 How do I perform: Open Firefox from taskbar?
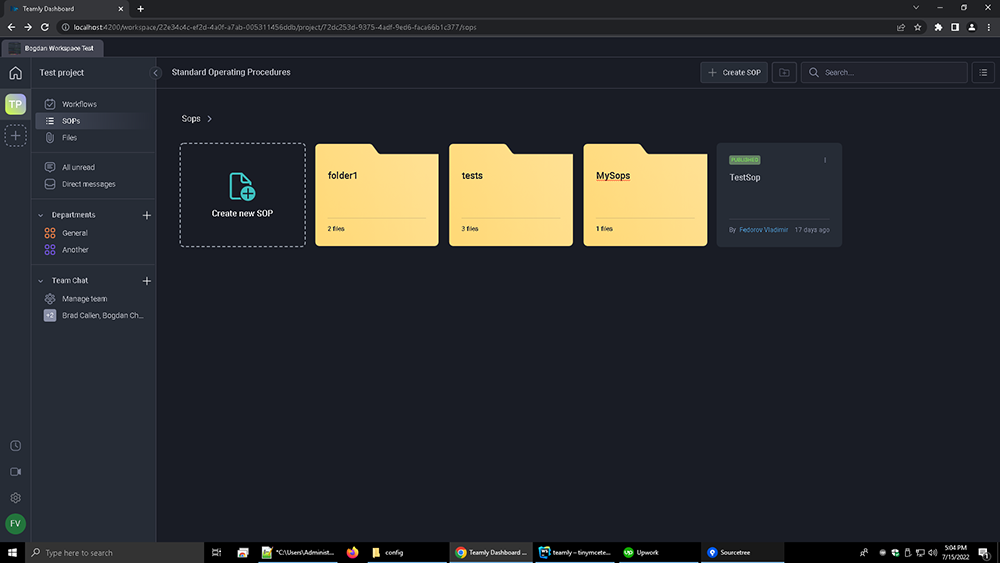pyautogui.click(x=352, y=553)
